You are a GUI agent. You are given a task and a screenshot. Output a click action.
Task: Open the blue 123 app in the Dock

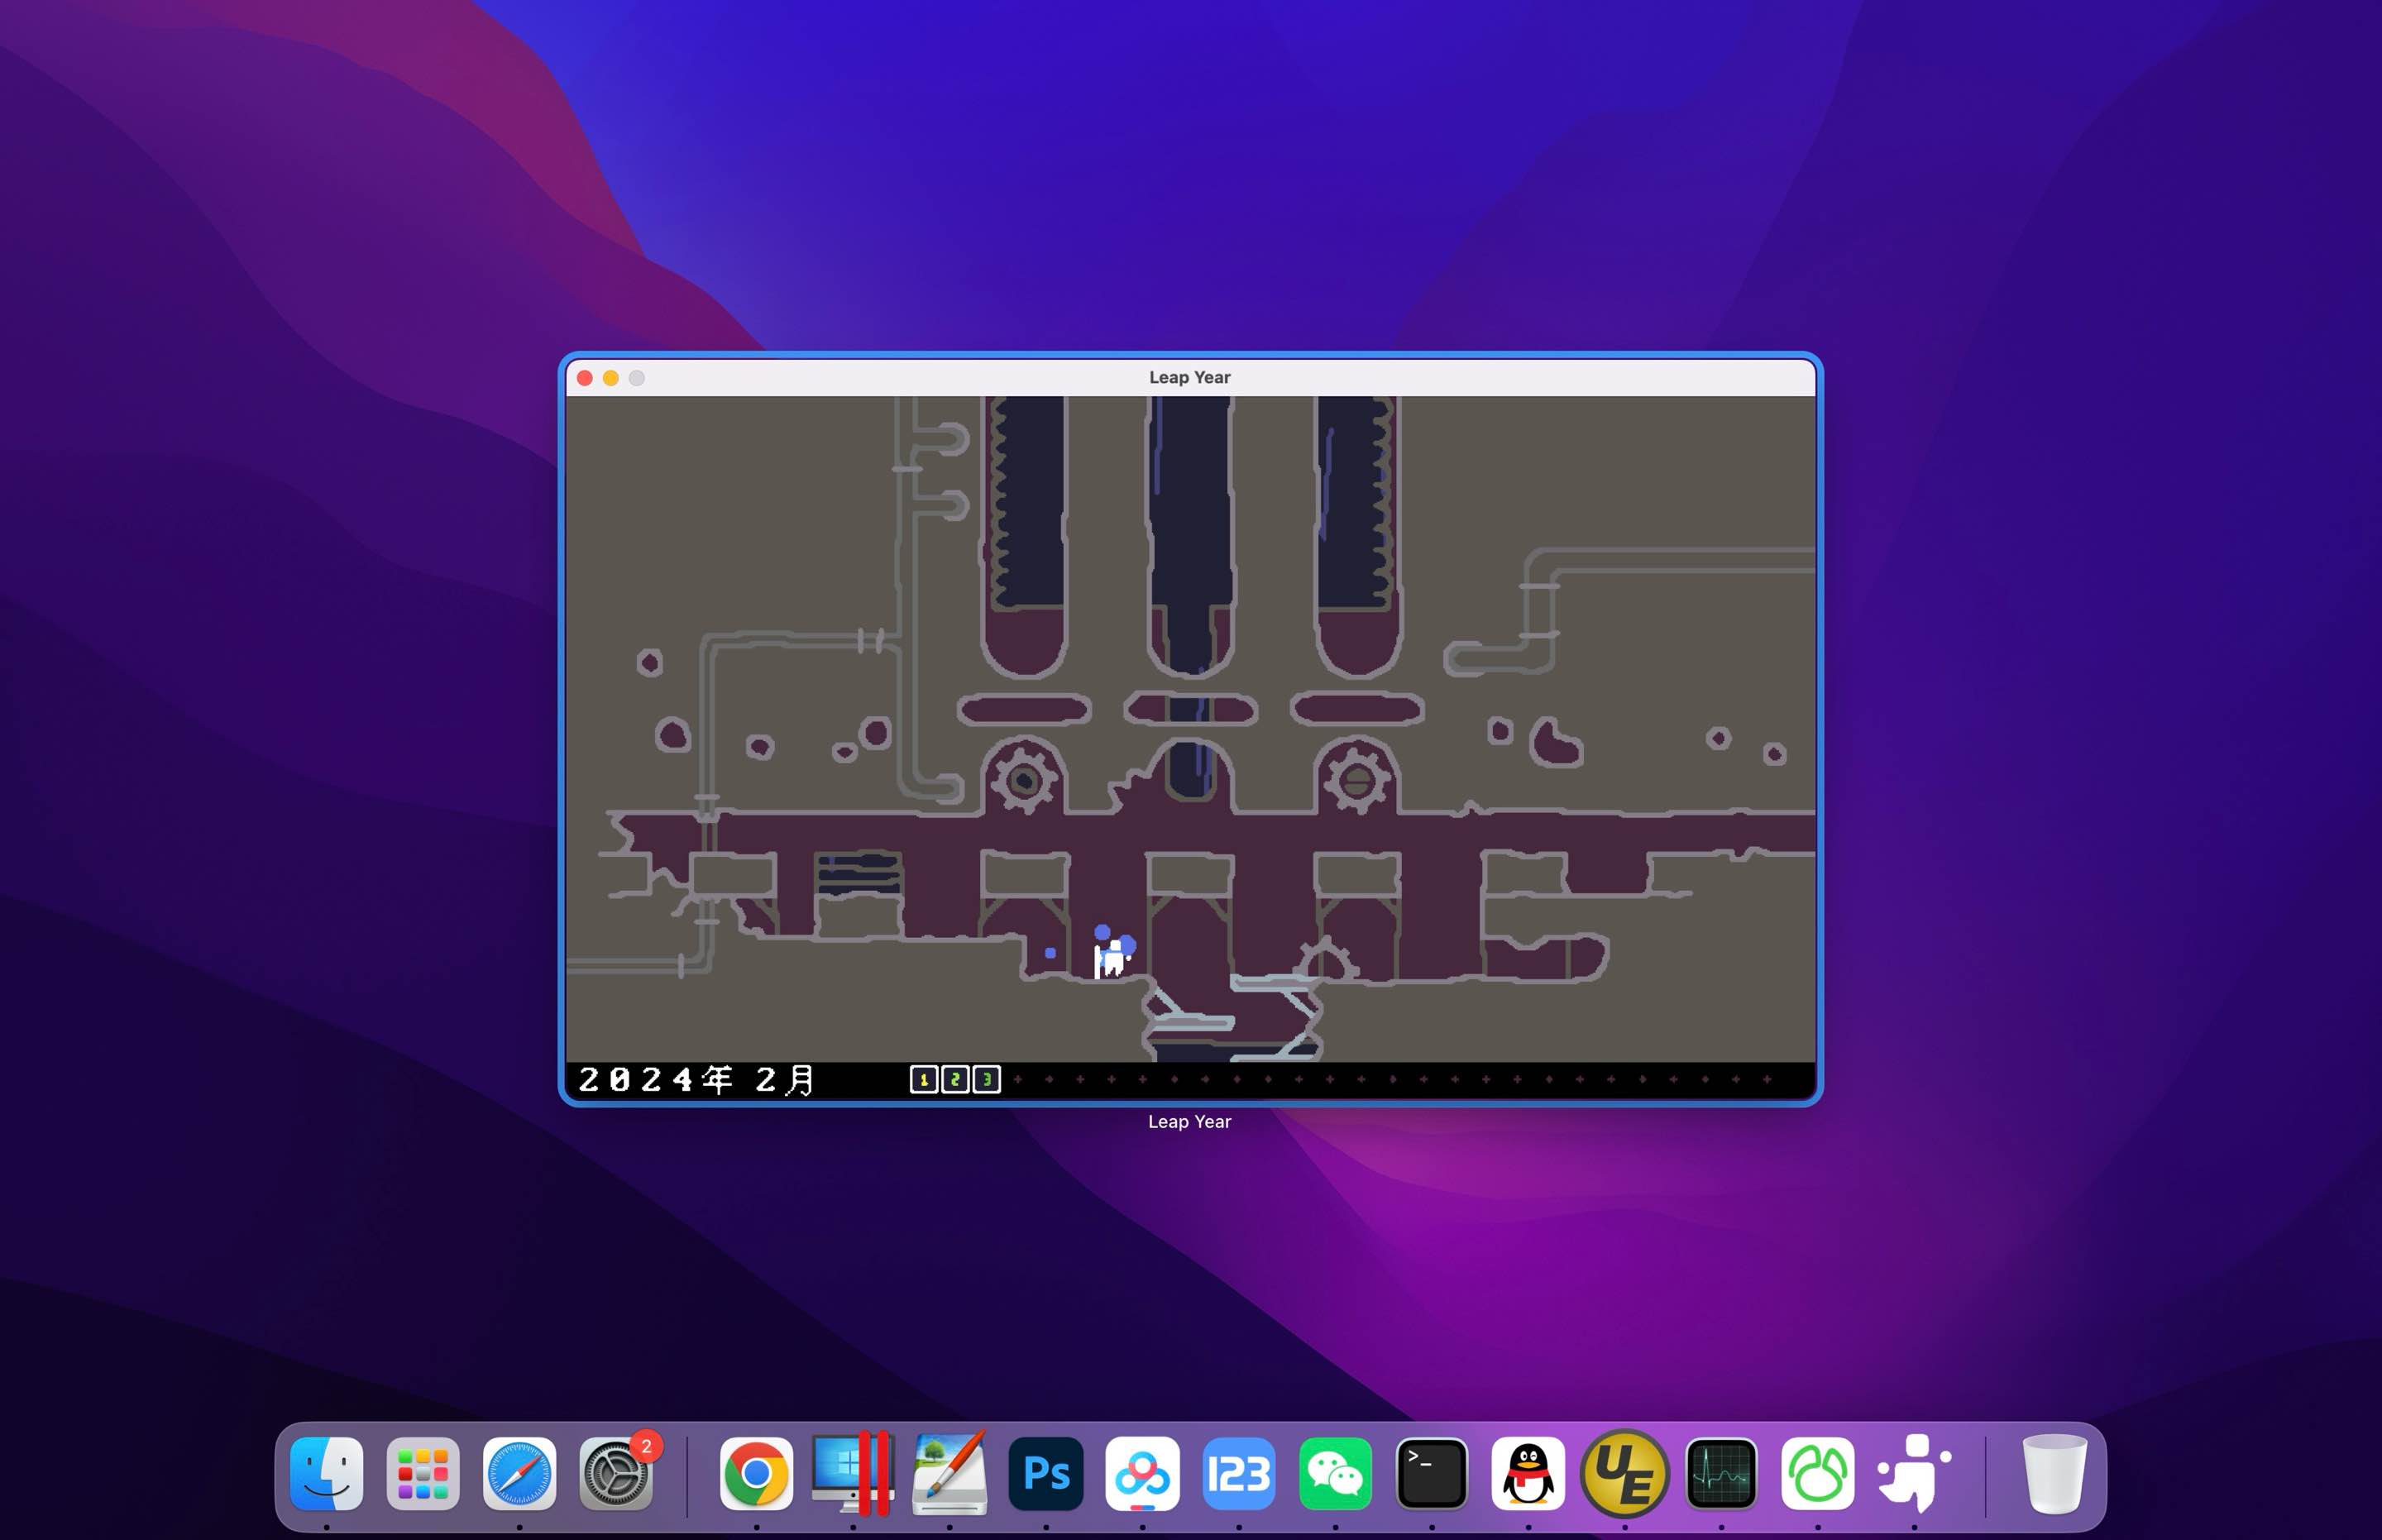[1239, 1473]
